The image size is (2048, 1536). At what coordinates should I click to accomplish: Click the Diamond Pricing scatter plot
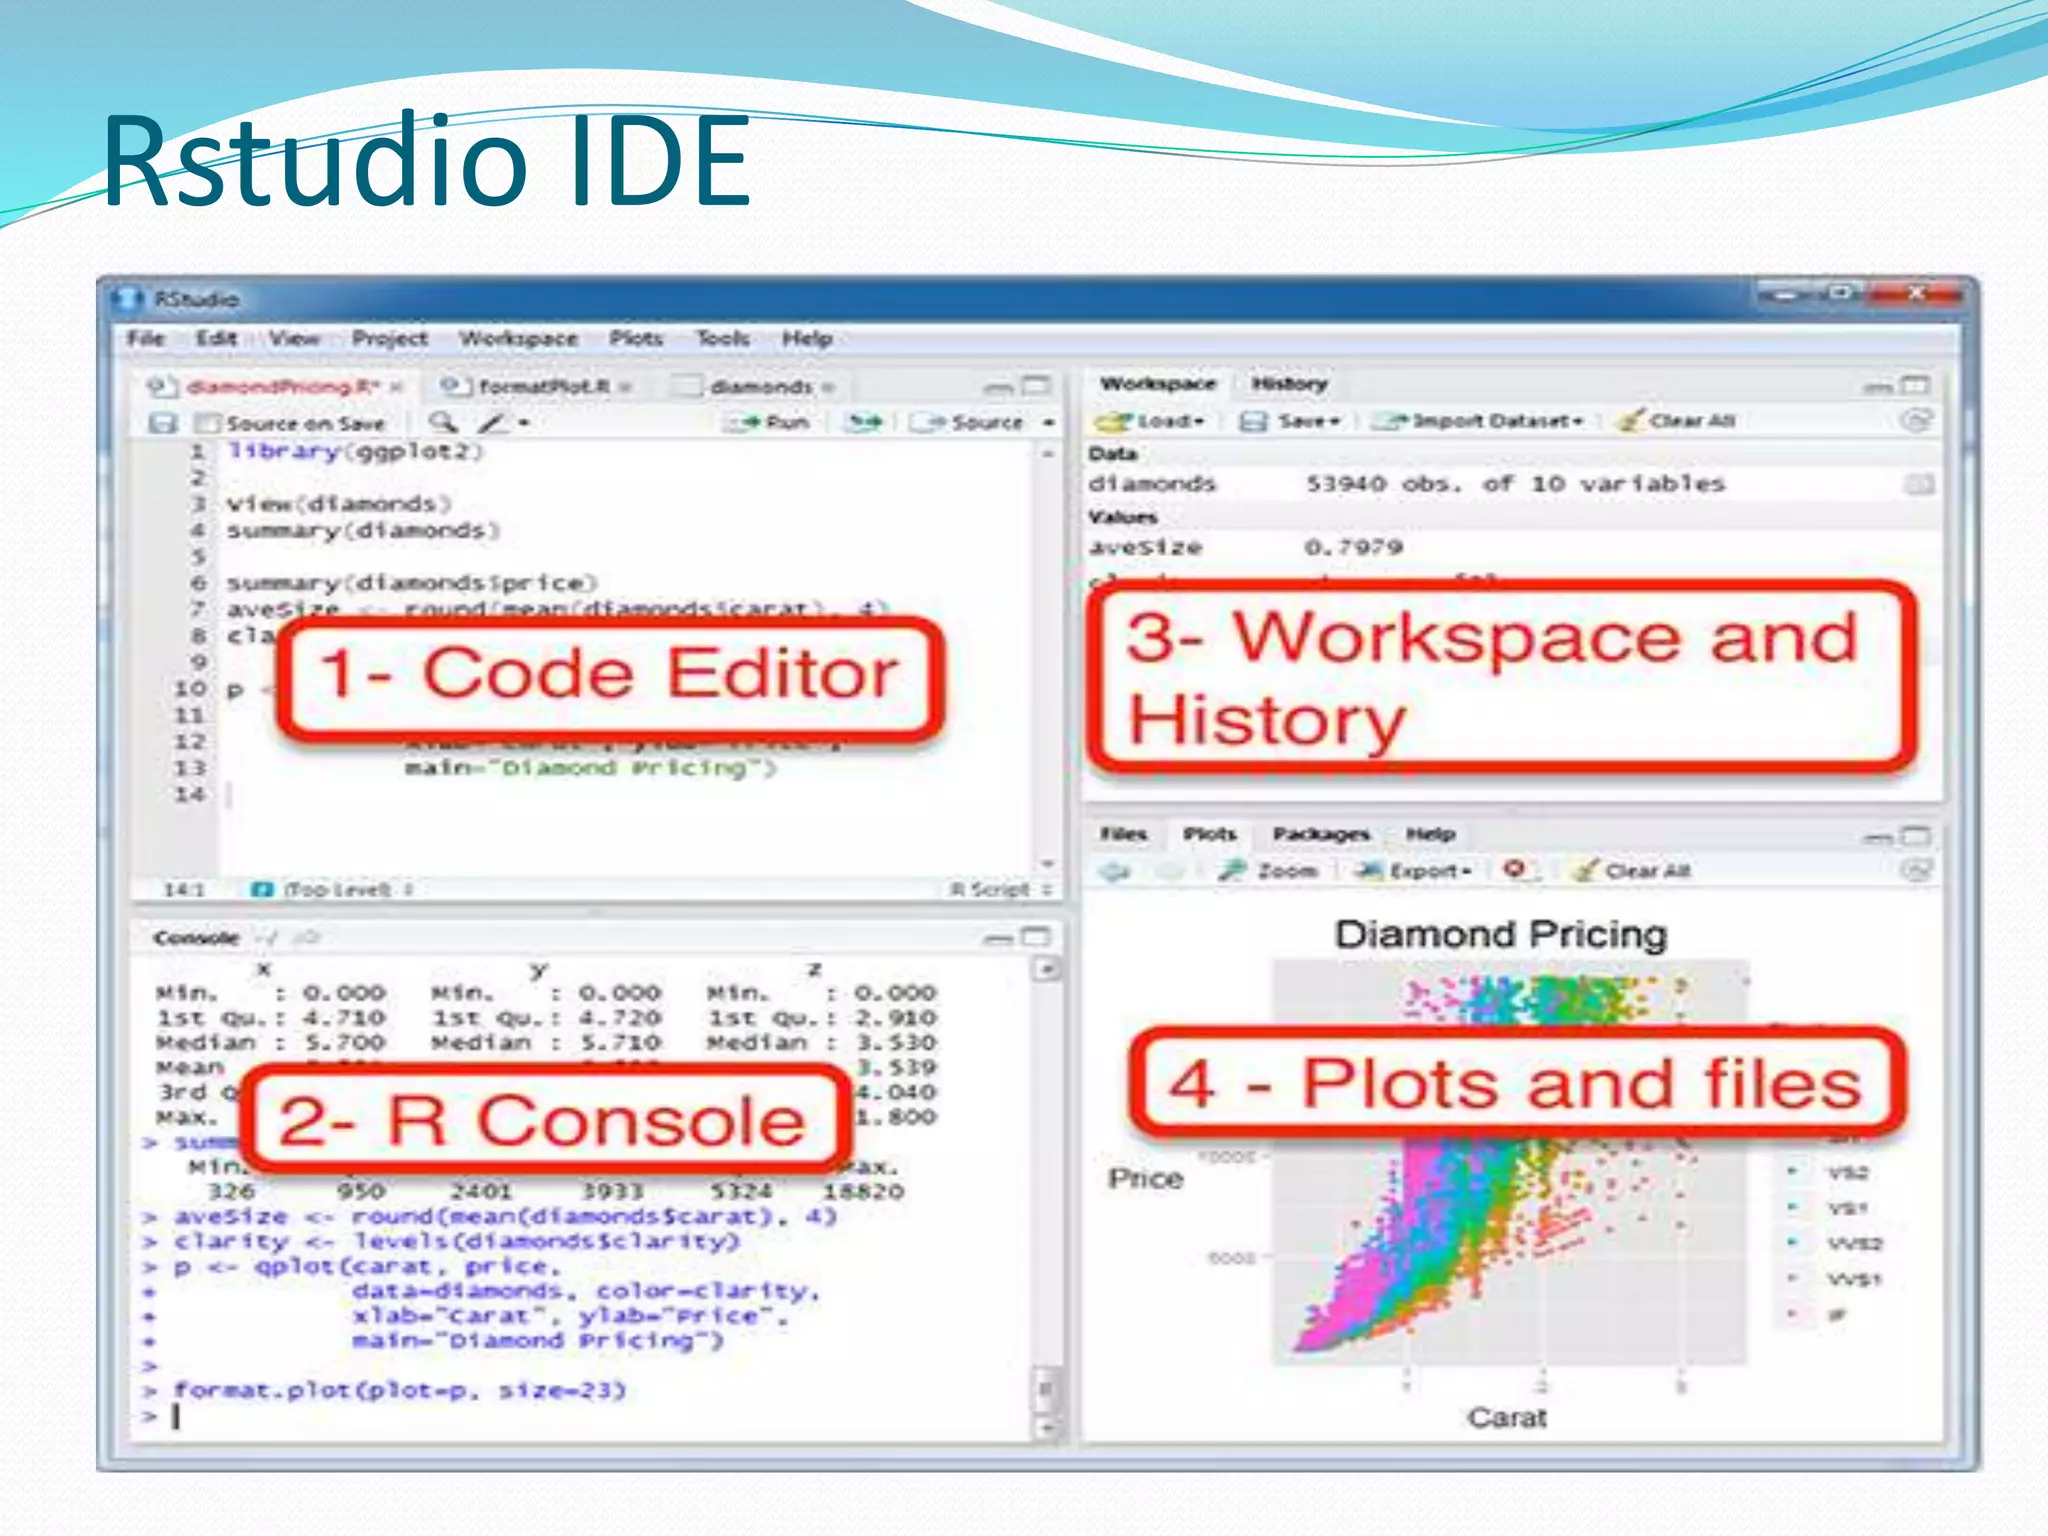tap(1509, 1162)
